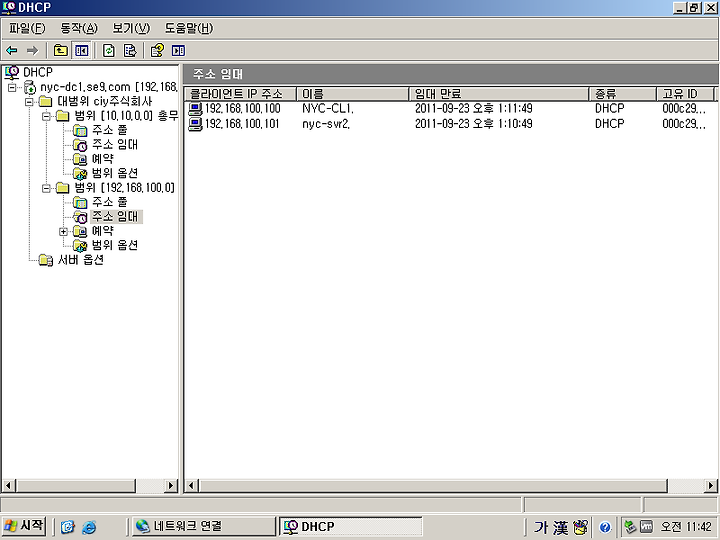Collapse the nyc-dc1.se9.com server node
This screenshot has height=540, width=720.
click(x=12, y=87)
